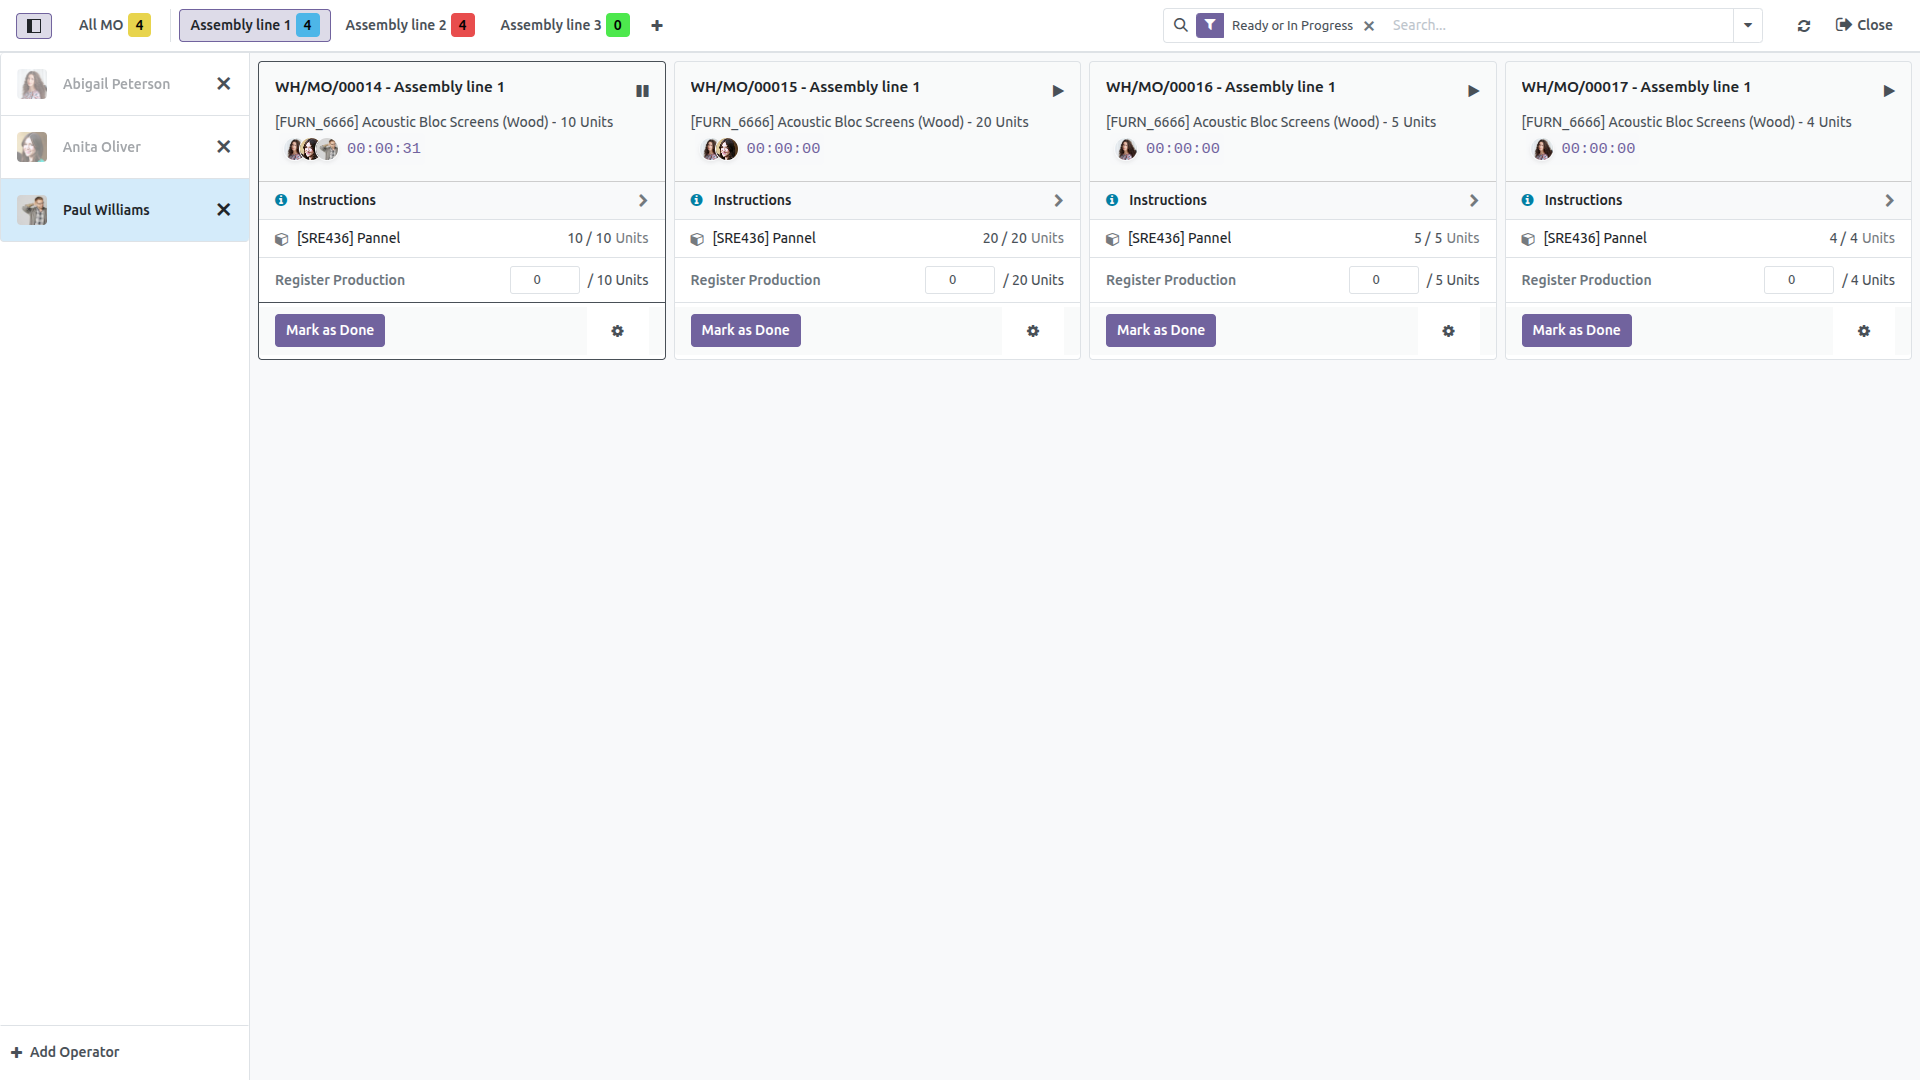The height and width of the screenshot is (1080, 1920).
Task: Open the gear menu on WH/MO/00014 card
Action: point(618,331)
